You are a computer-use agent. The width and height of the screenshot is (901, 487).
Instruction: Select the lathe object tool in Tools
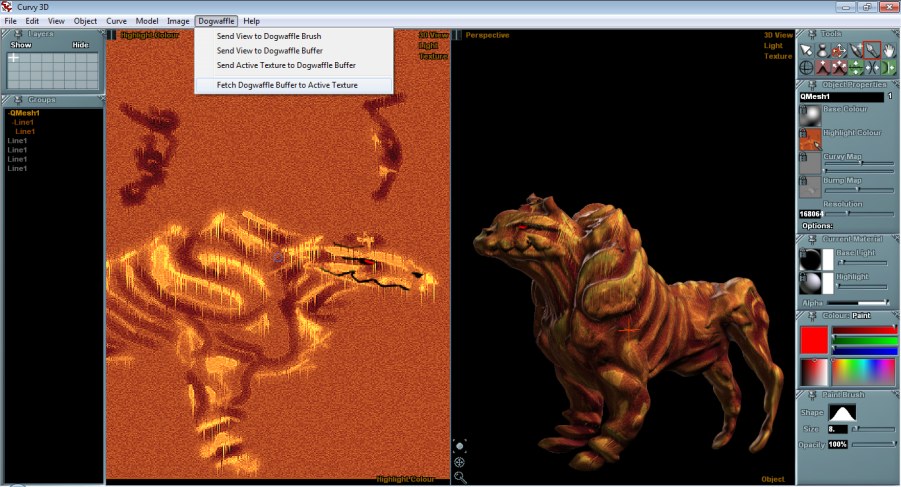coord(822,50)
